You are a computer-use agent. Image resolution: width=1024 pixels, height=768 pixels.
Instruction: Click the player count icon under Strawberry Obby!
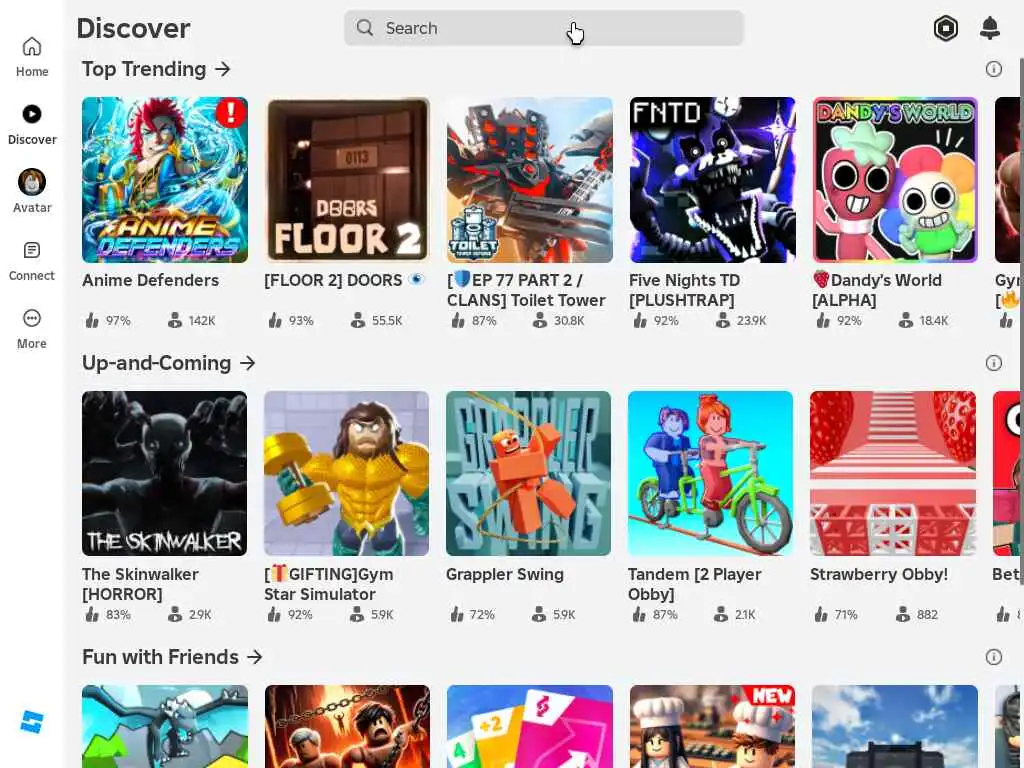tap(903, 614)
